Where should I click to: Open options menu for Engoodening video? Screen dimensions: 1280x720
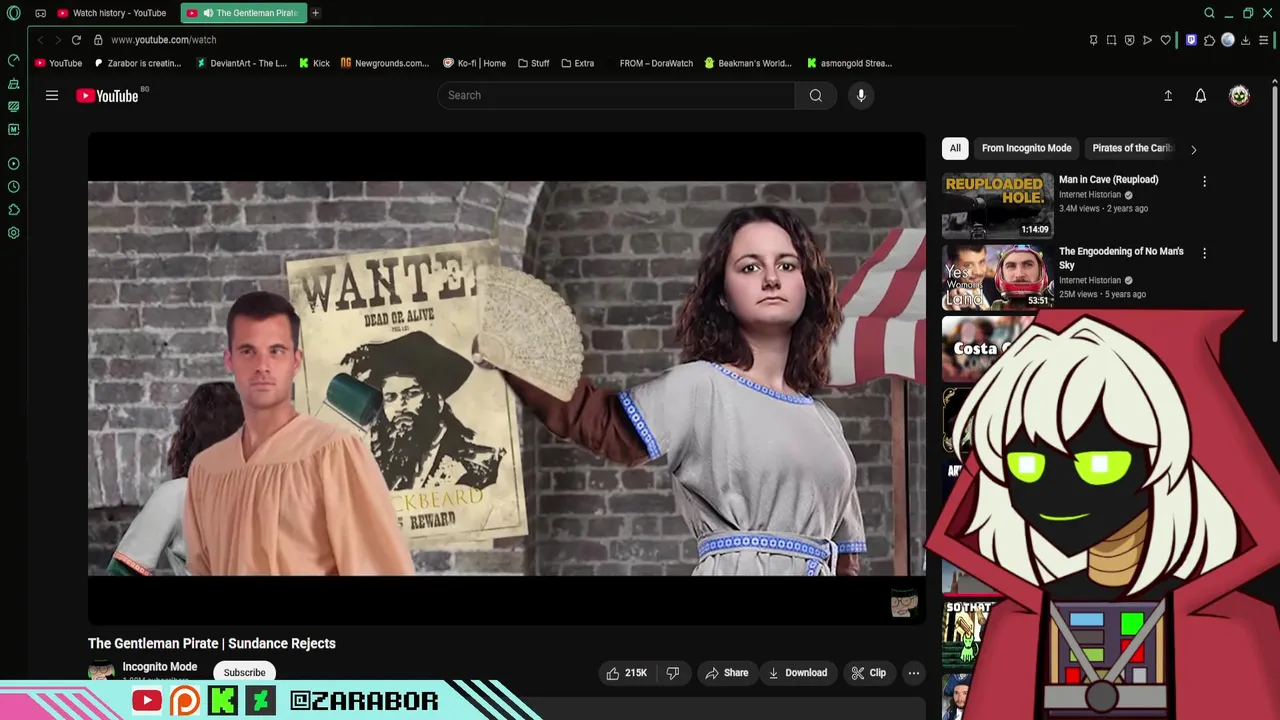[1204, 254]
